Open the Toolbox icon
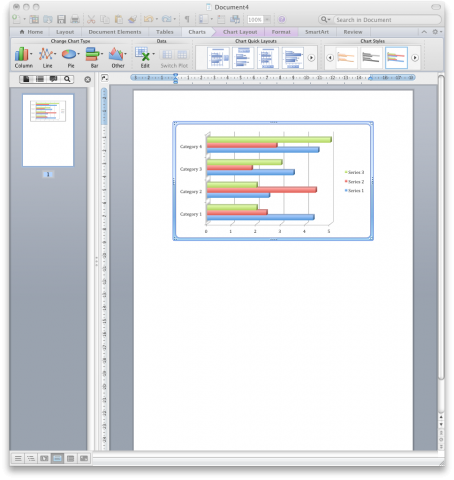The image size is (454, 480). tap(221, 19)
